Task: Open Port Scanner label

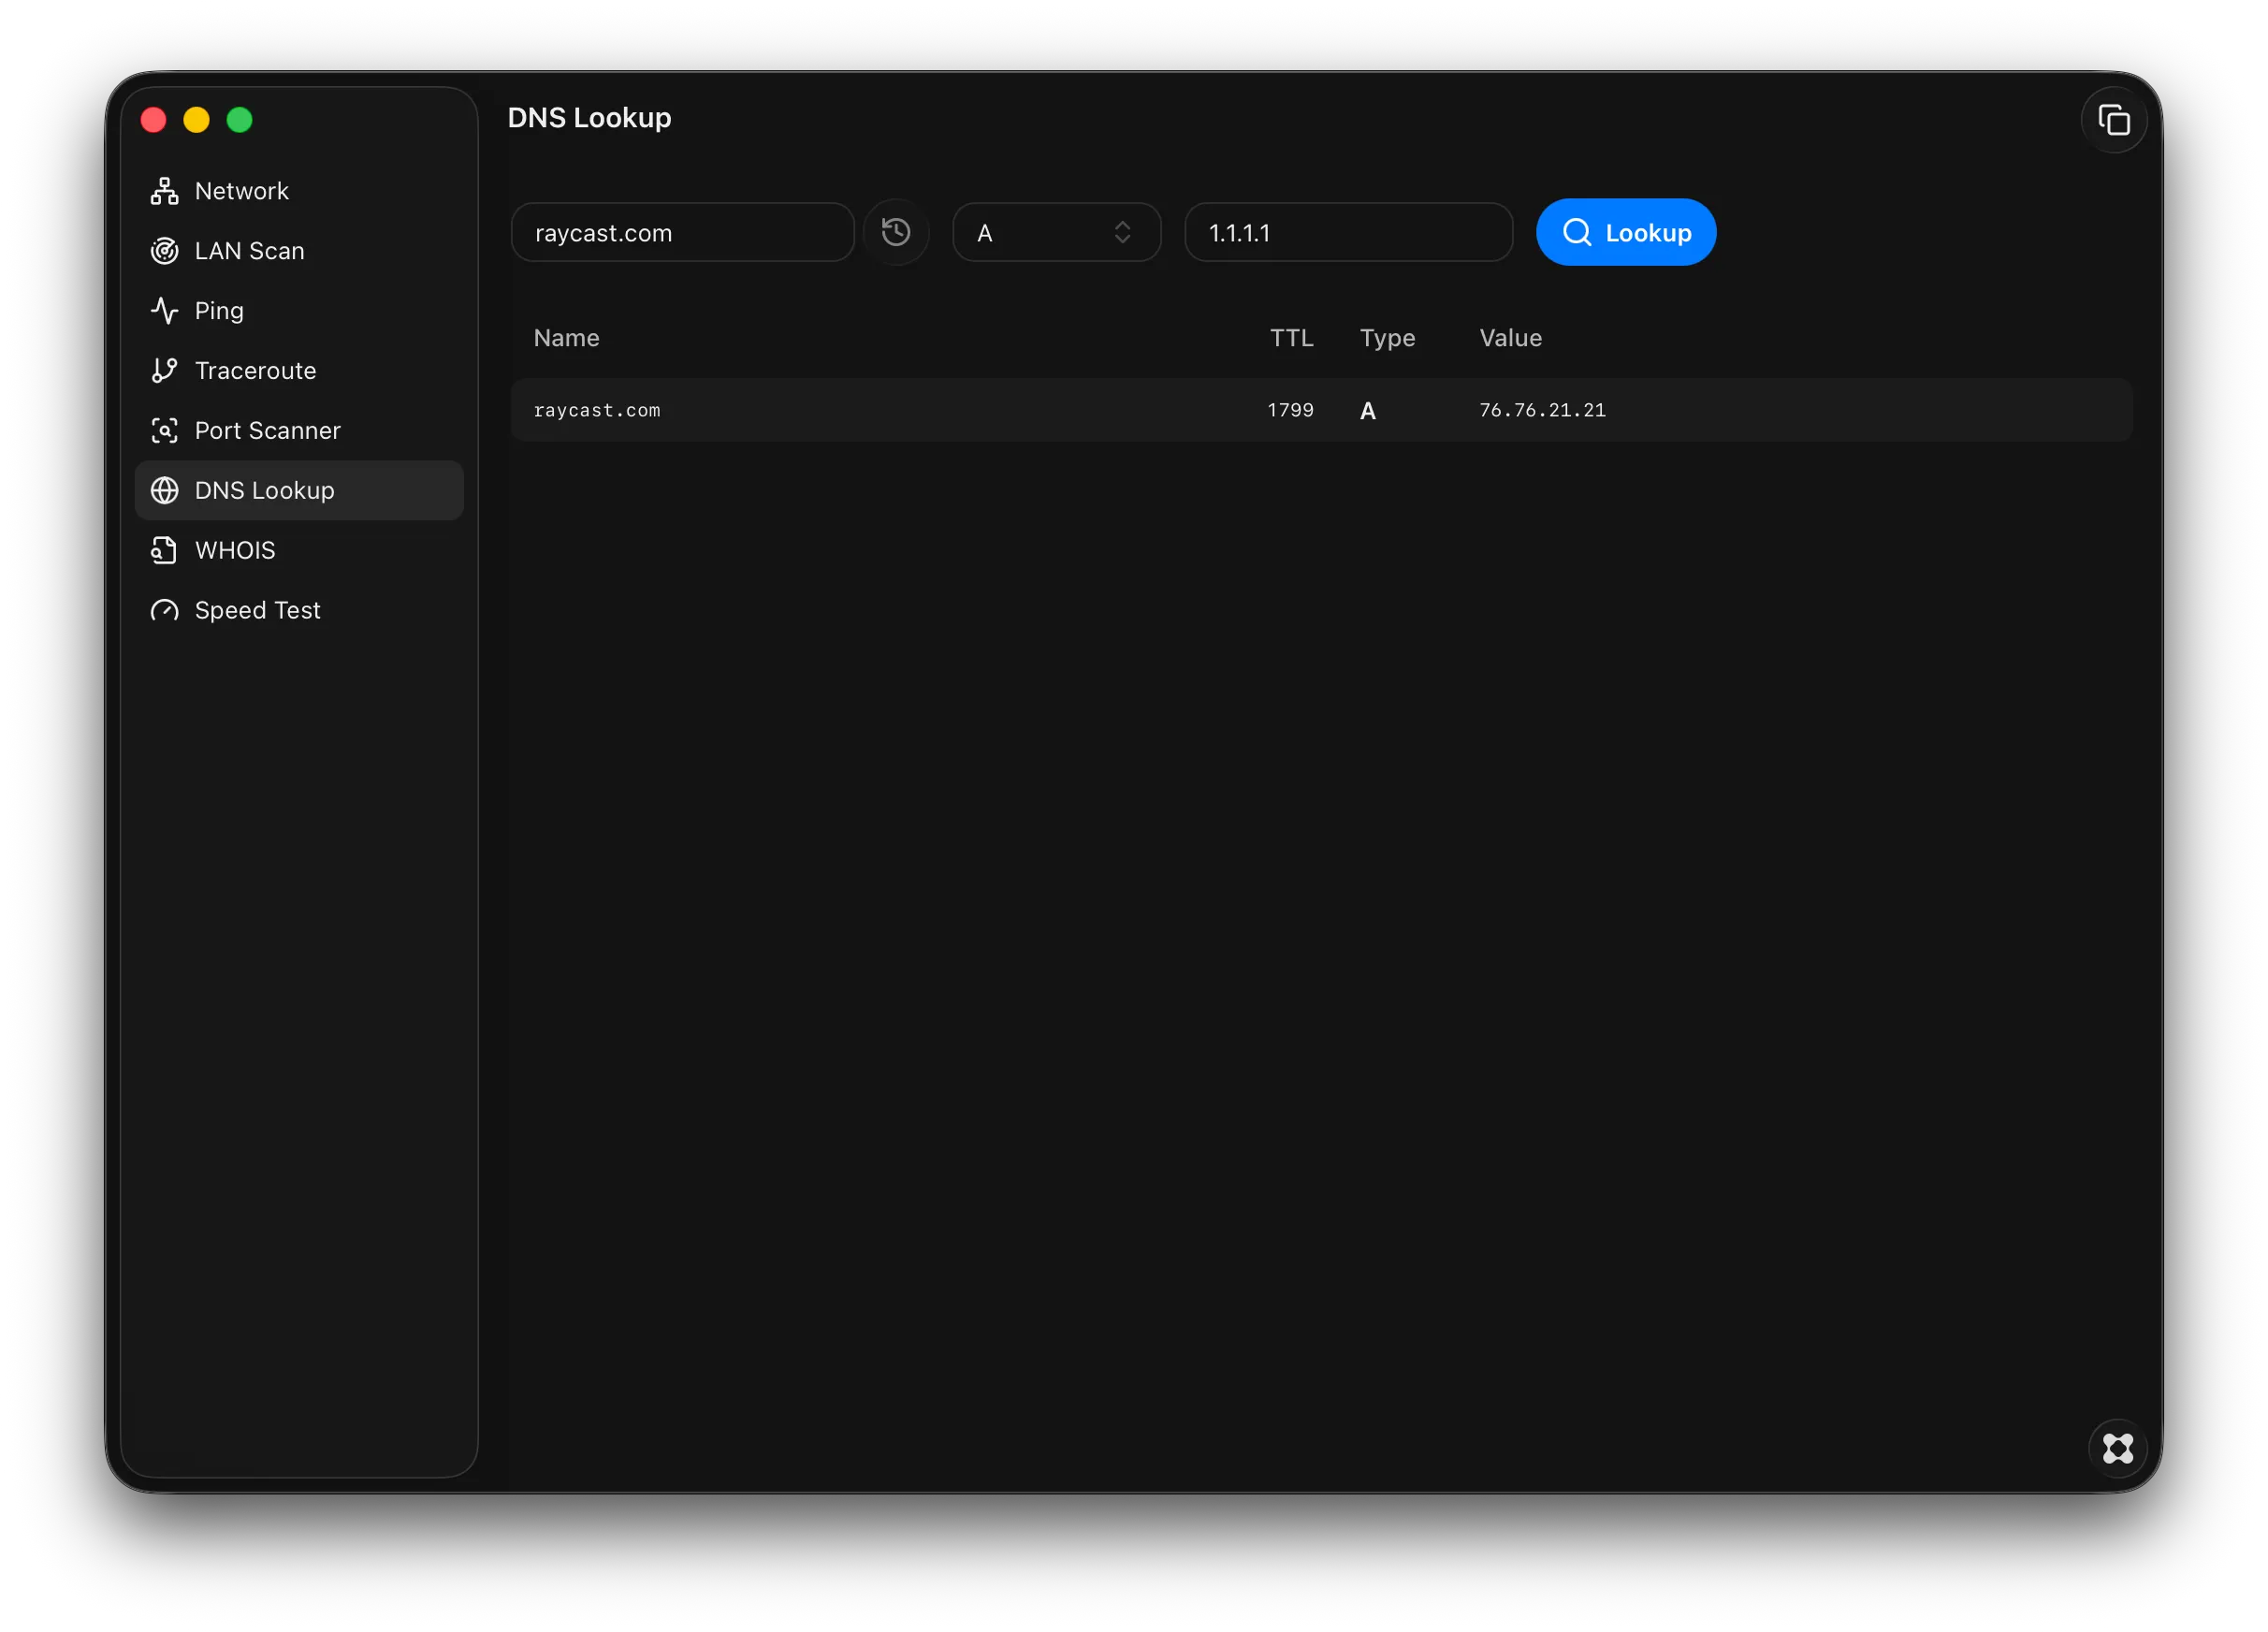Action: click(267, 431)
